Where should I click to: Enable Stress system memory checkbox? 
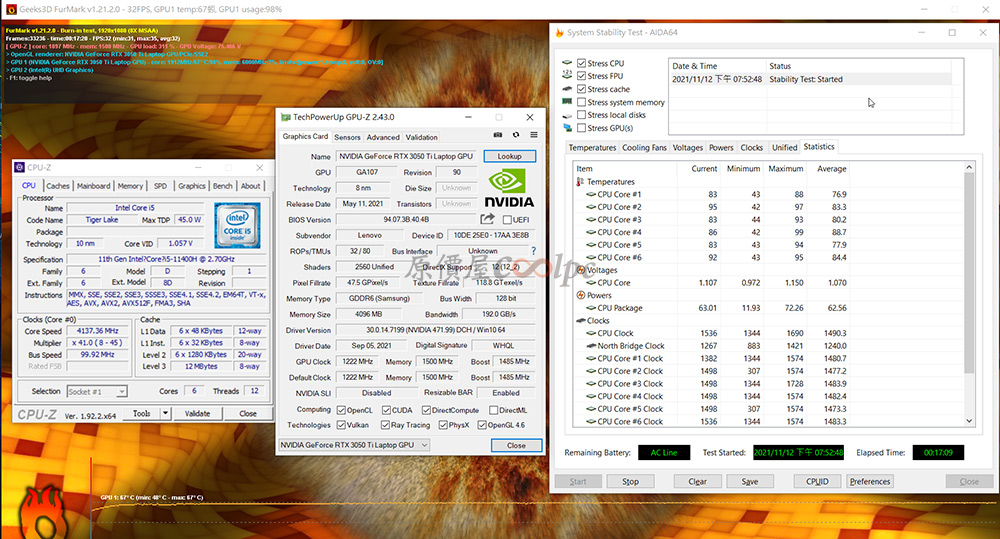tap(581, 102)
